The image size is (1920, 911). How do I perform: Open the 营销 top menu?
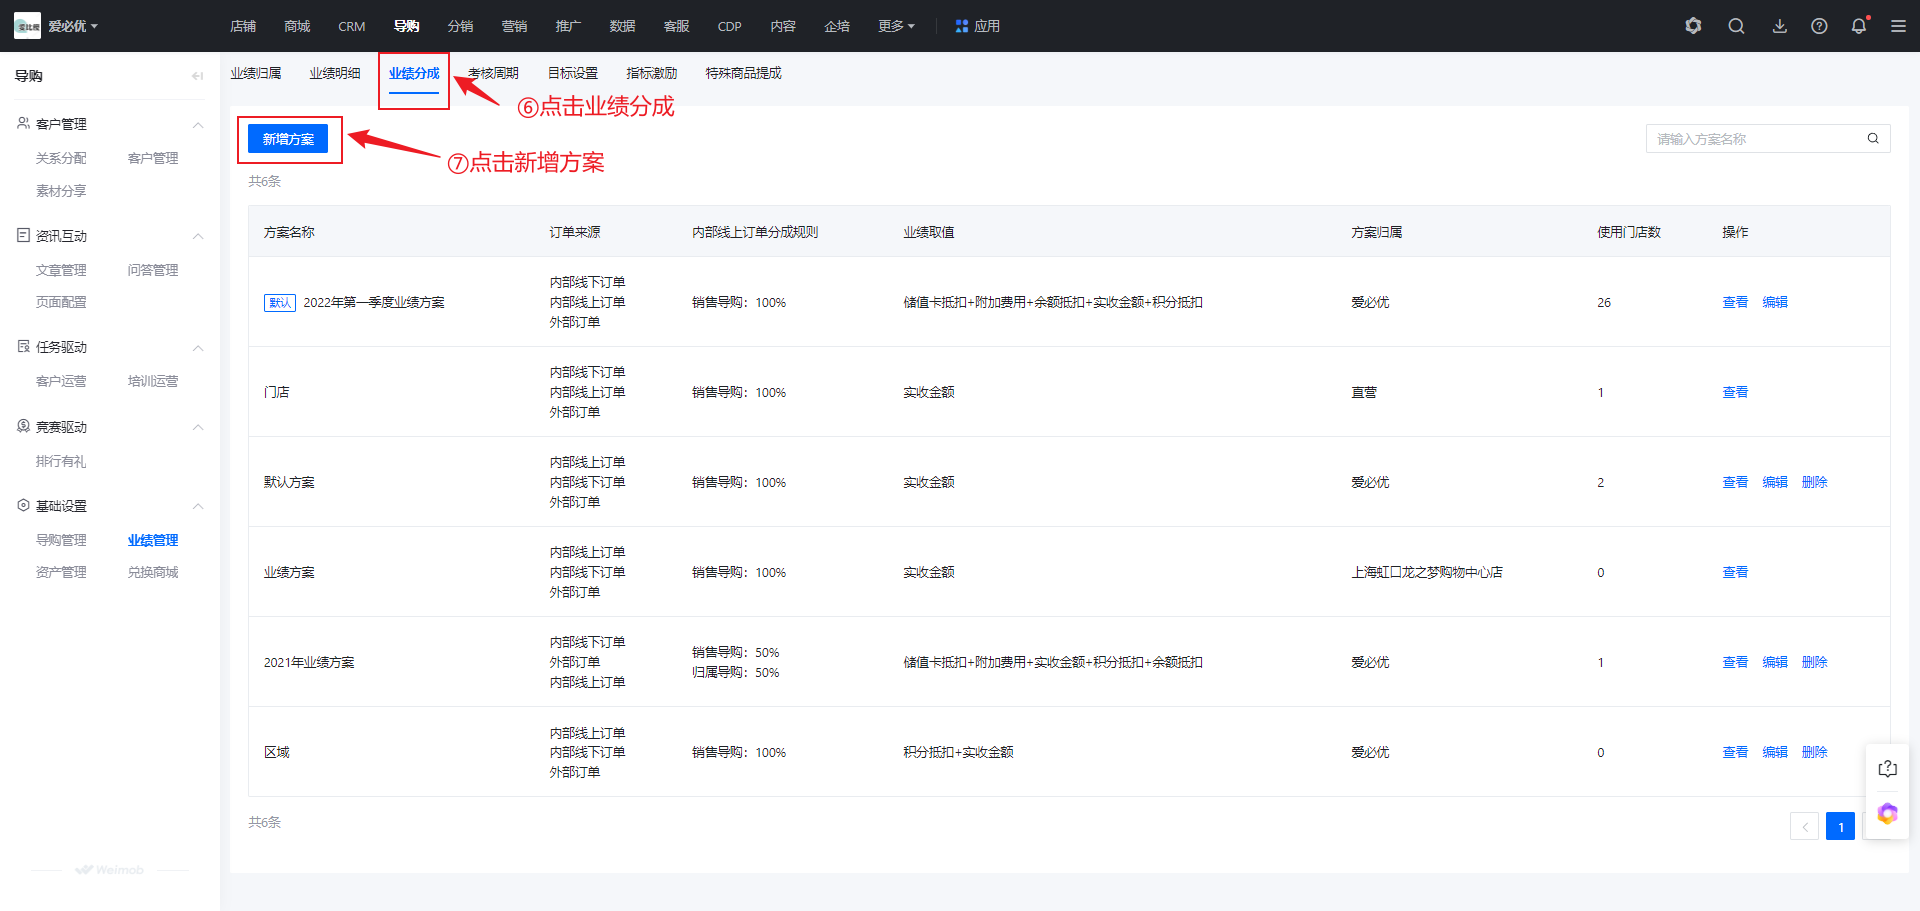pyautogui.click(x=514, y=26)
